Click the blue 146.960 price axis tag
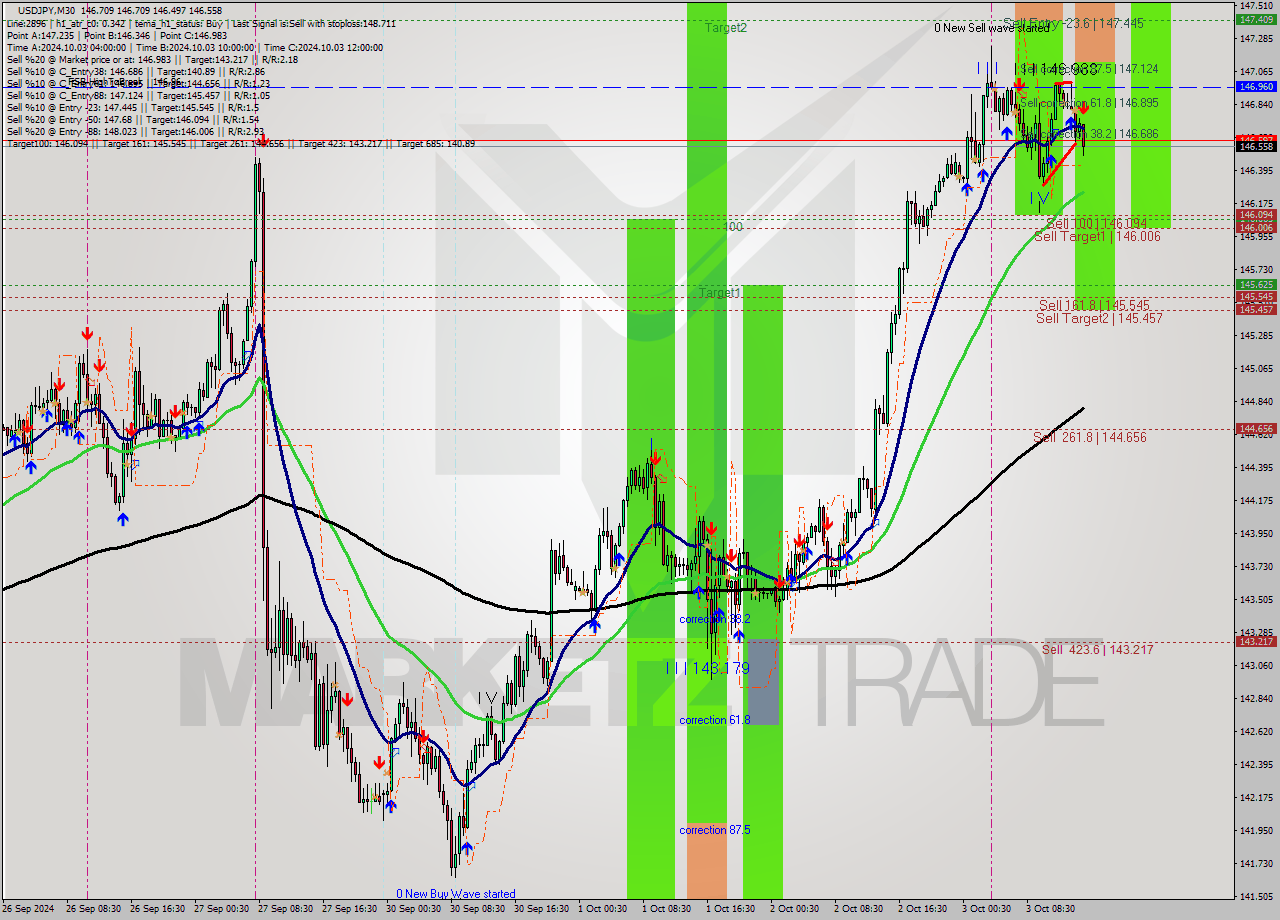1280x920 pixels. click(x=1256, y=87)
